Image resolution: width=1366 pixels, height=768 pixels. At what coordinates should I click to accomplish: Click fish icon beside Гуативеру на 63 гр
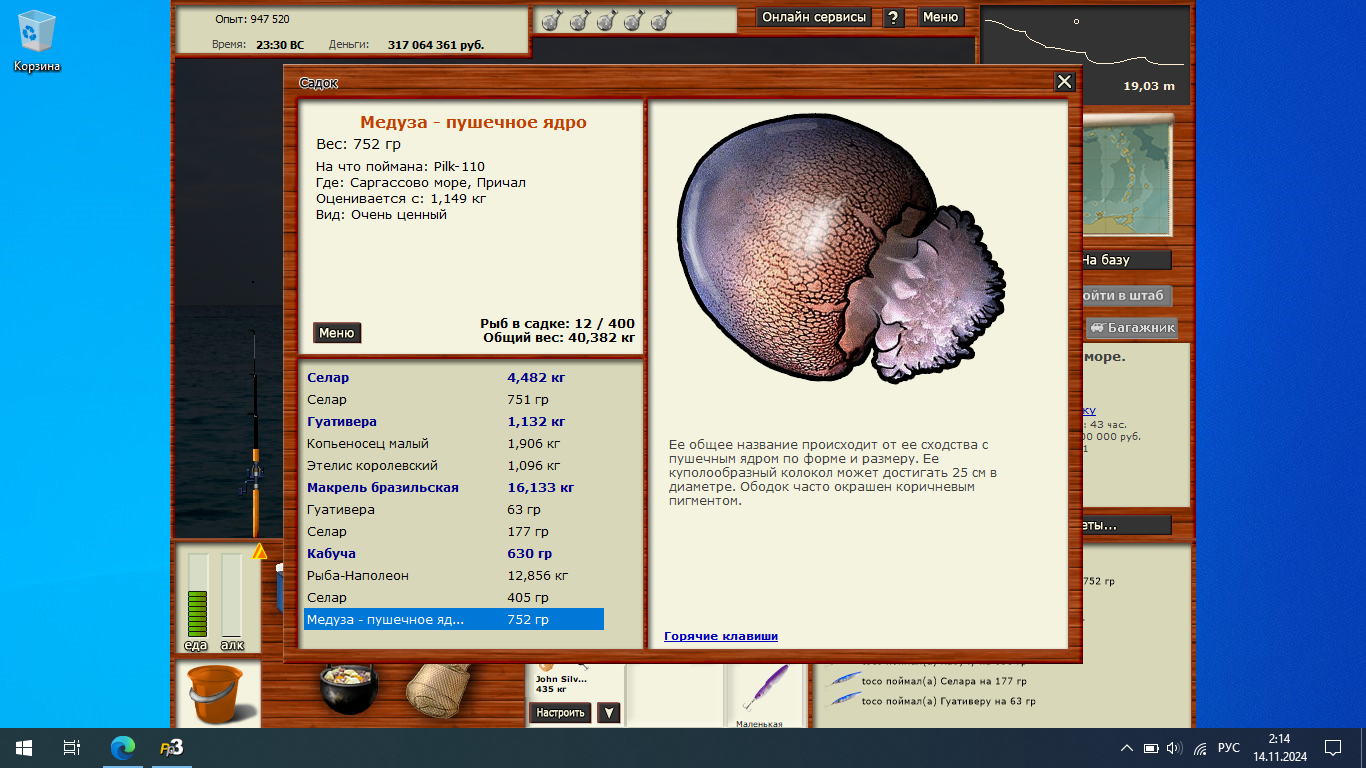click(x=846, y=700)
